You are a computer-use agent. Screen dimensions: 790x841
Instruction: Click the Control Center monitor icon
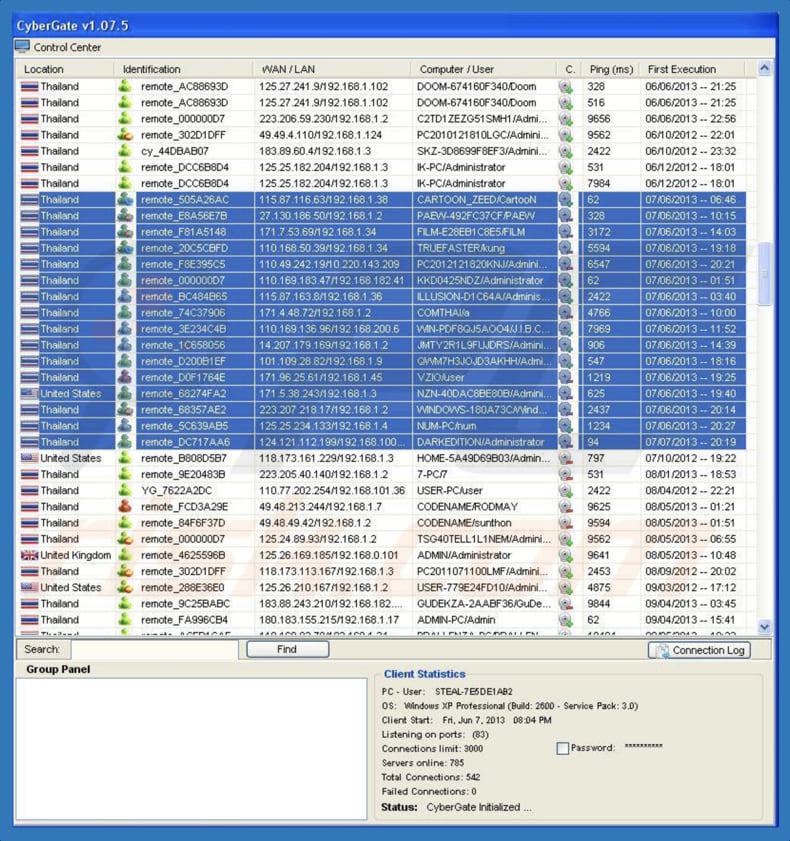tap(22, 47)
